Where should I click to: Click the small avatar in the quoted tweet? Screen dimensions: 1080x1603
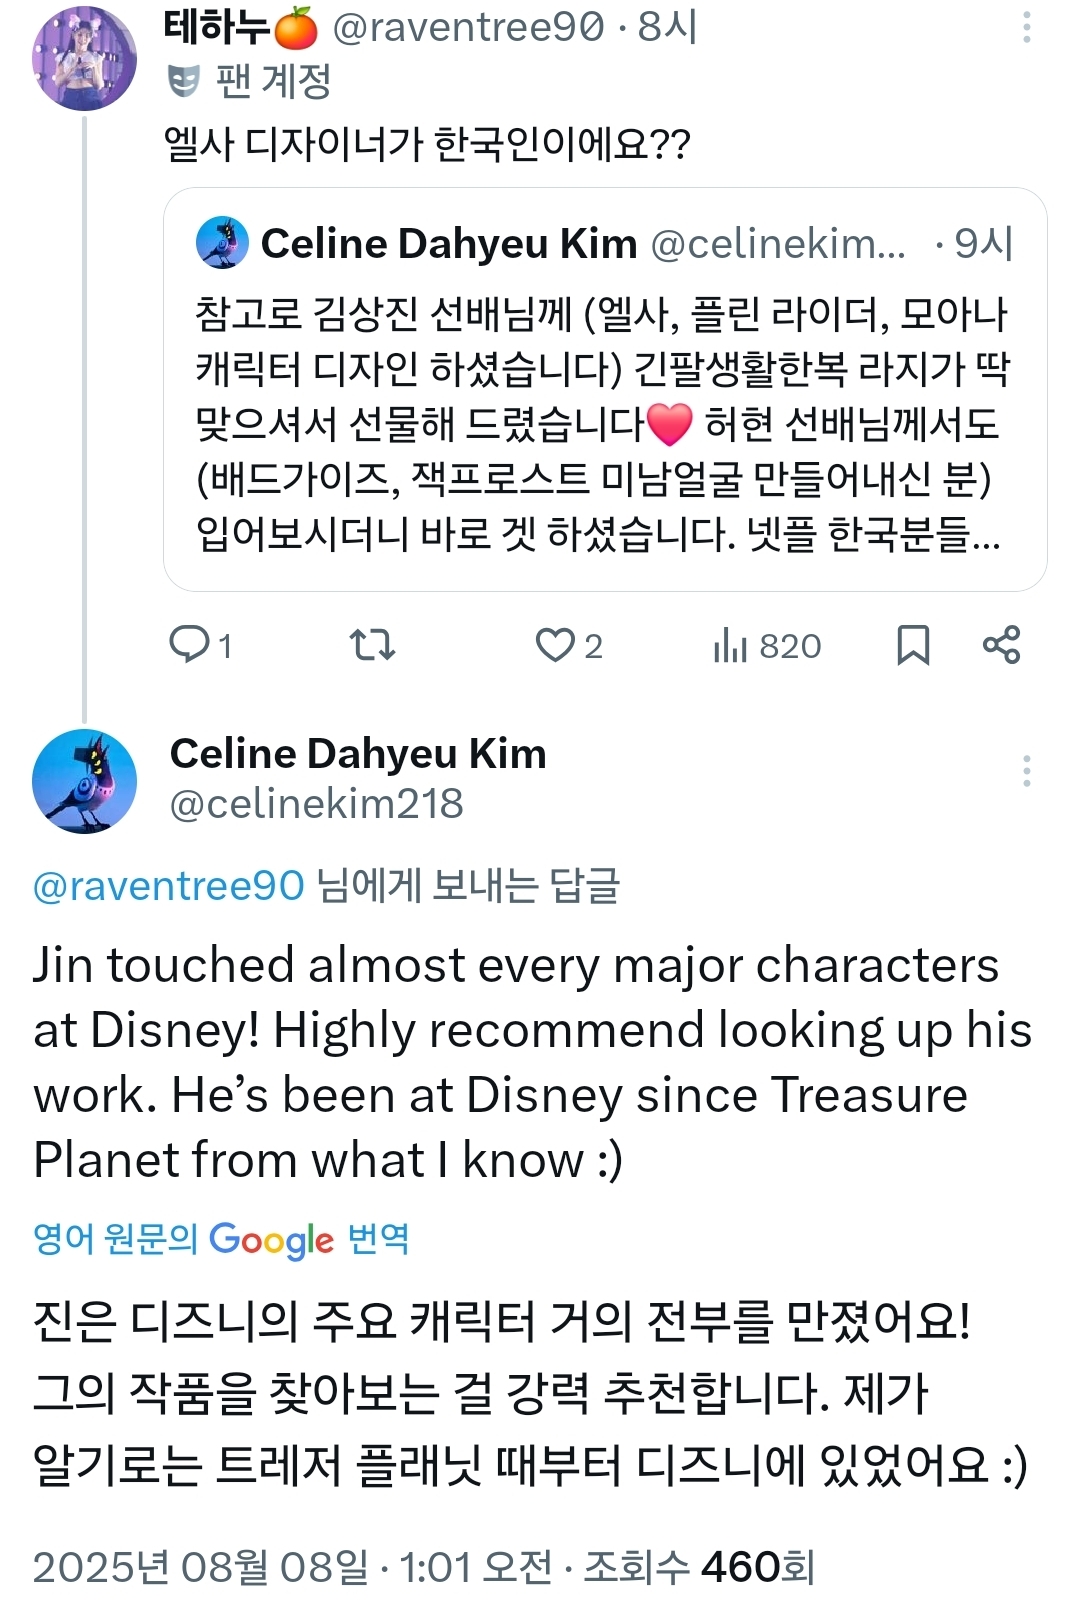click(x=222, y=243)
